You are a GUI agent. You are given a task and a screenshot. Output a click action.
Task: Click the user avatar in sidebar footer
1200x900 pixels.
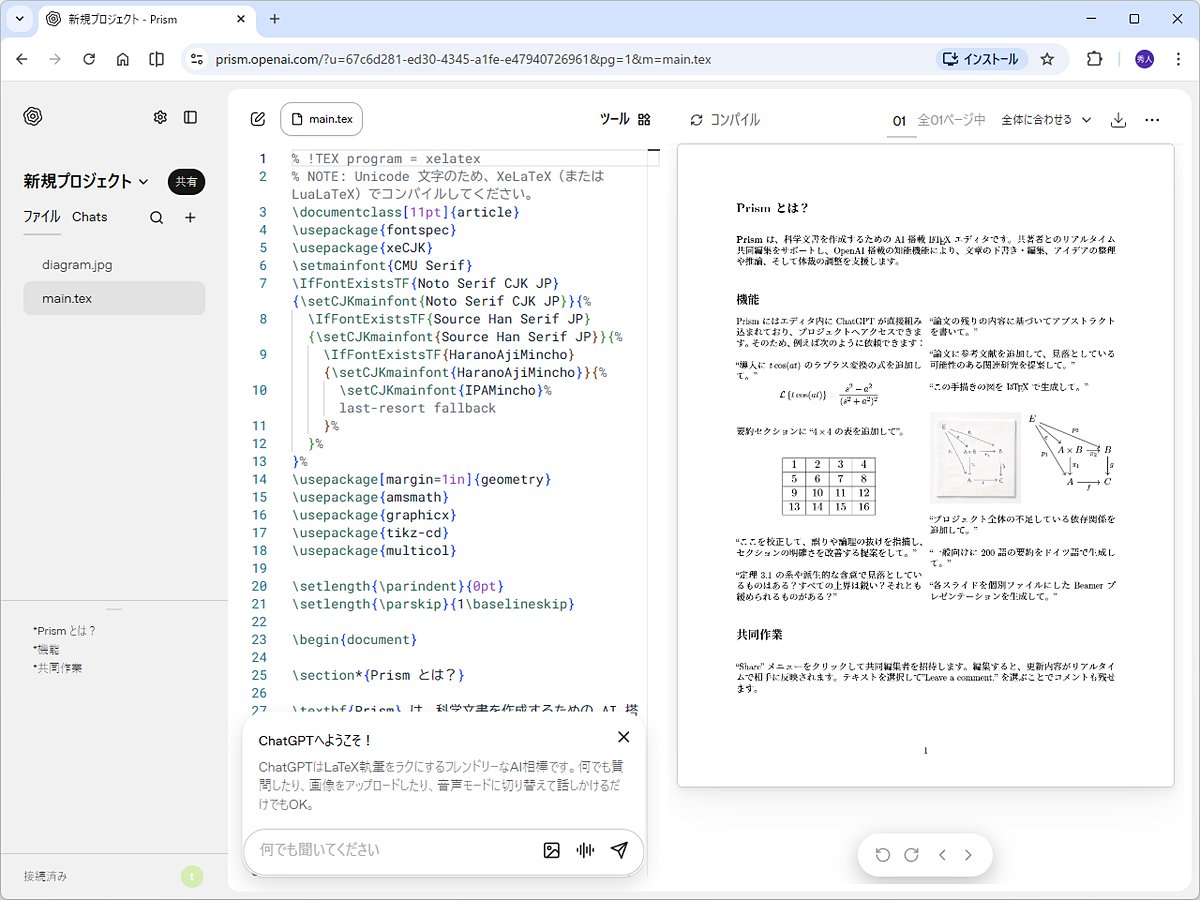[x=192, y=876]
